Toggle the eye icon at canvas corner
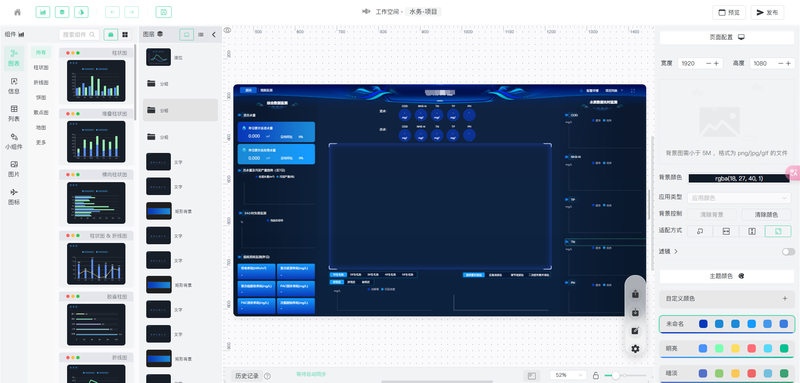 (x=228, y=31)
